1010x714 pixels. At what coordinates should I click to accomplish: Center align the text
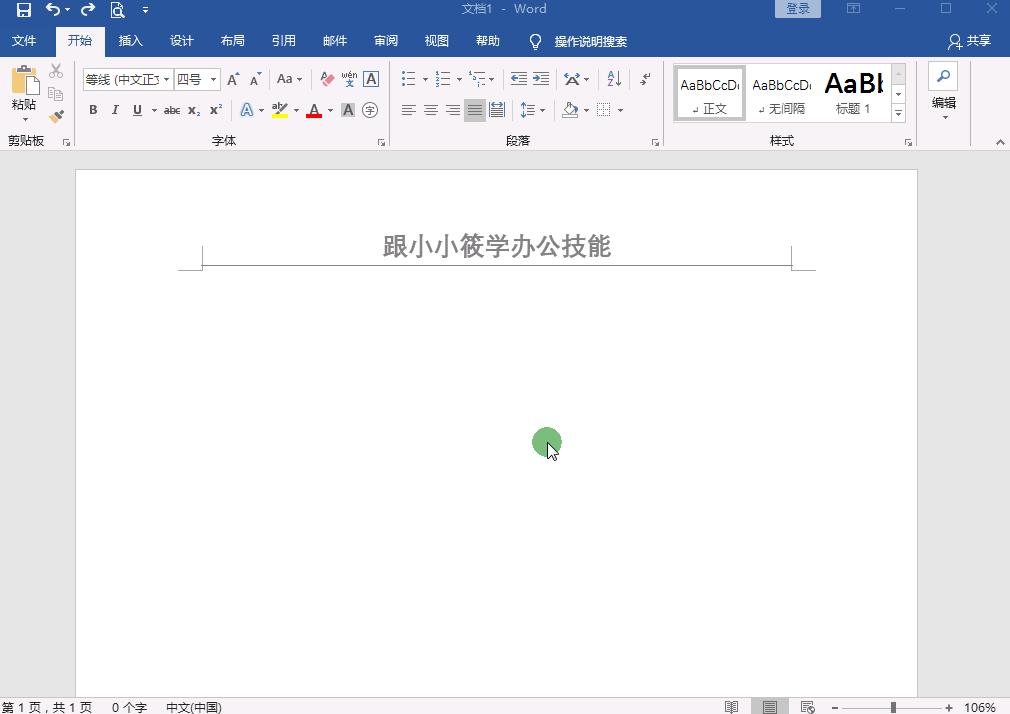(430, 110)
